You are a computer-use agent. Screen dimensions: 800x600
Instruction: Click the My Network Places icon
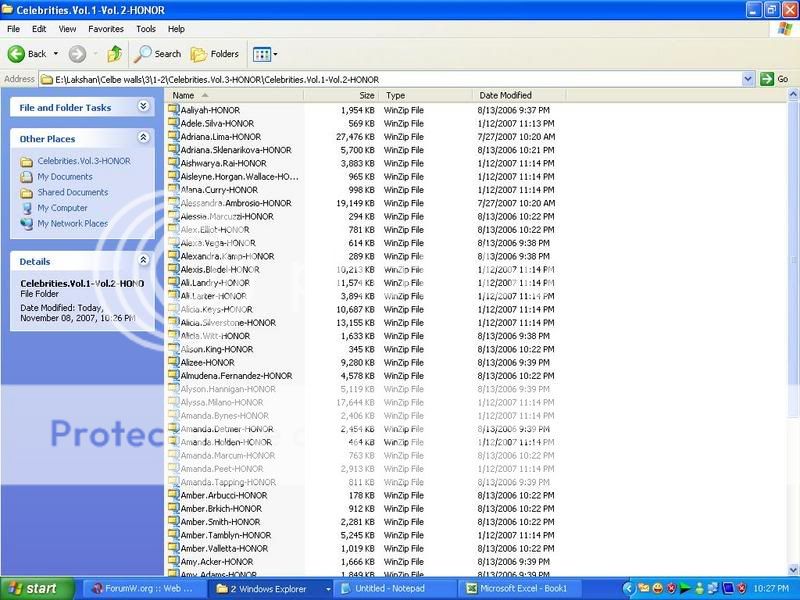27,223
